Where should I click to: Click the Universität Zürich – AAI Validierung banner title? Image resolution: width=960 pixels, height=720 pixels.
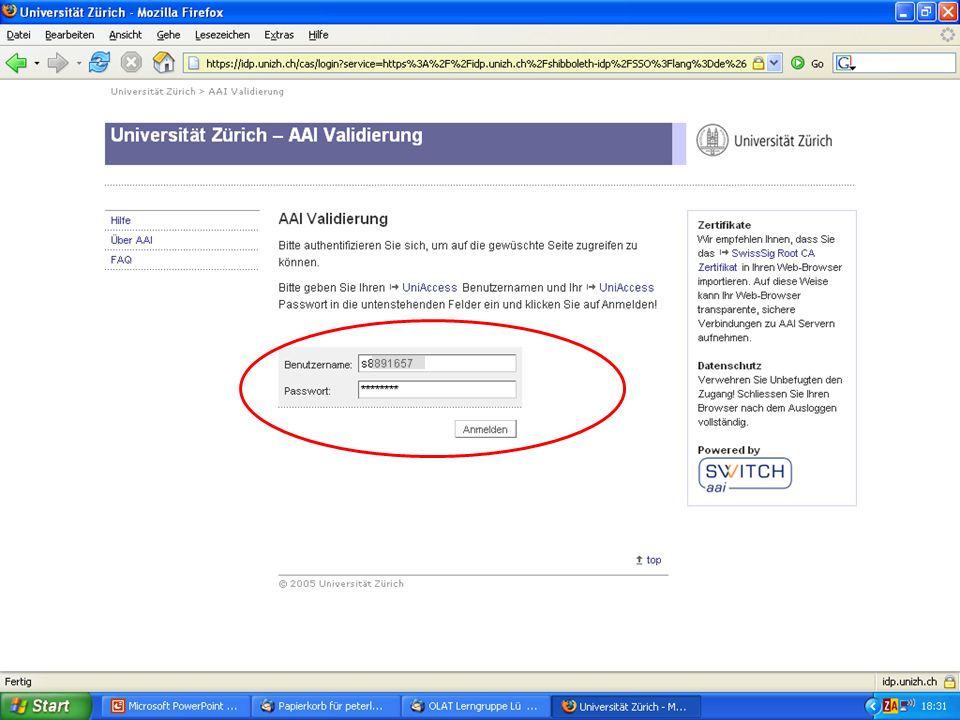pos(266,135)
